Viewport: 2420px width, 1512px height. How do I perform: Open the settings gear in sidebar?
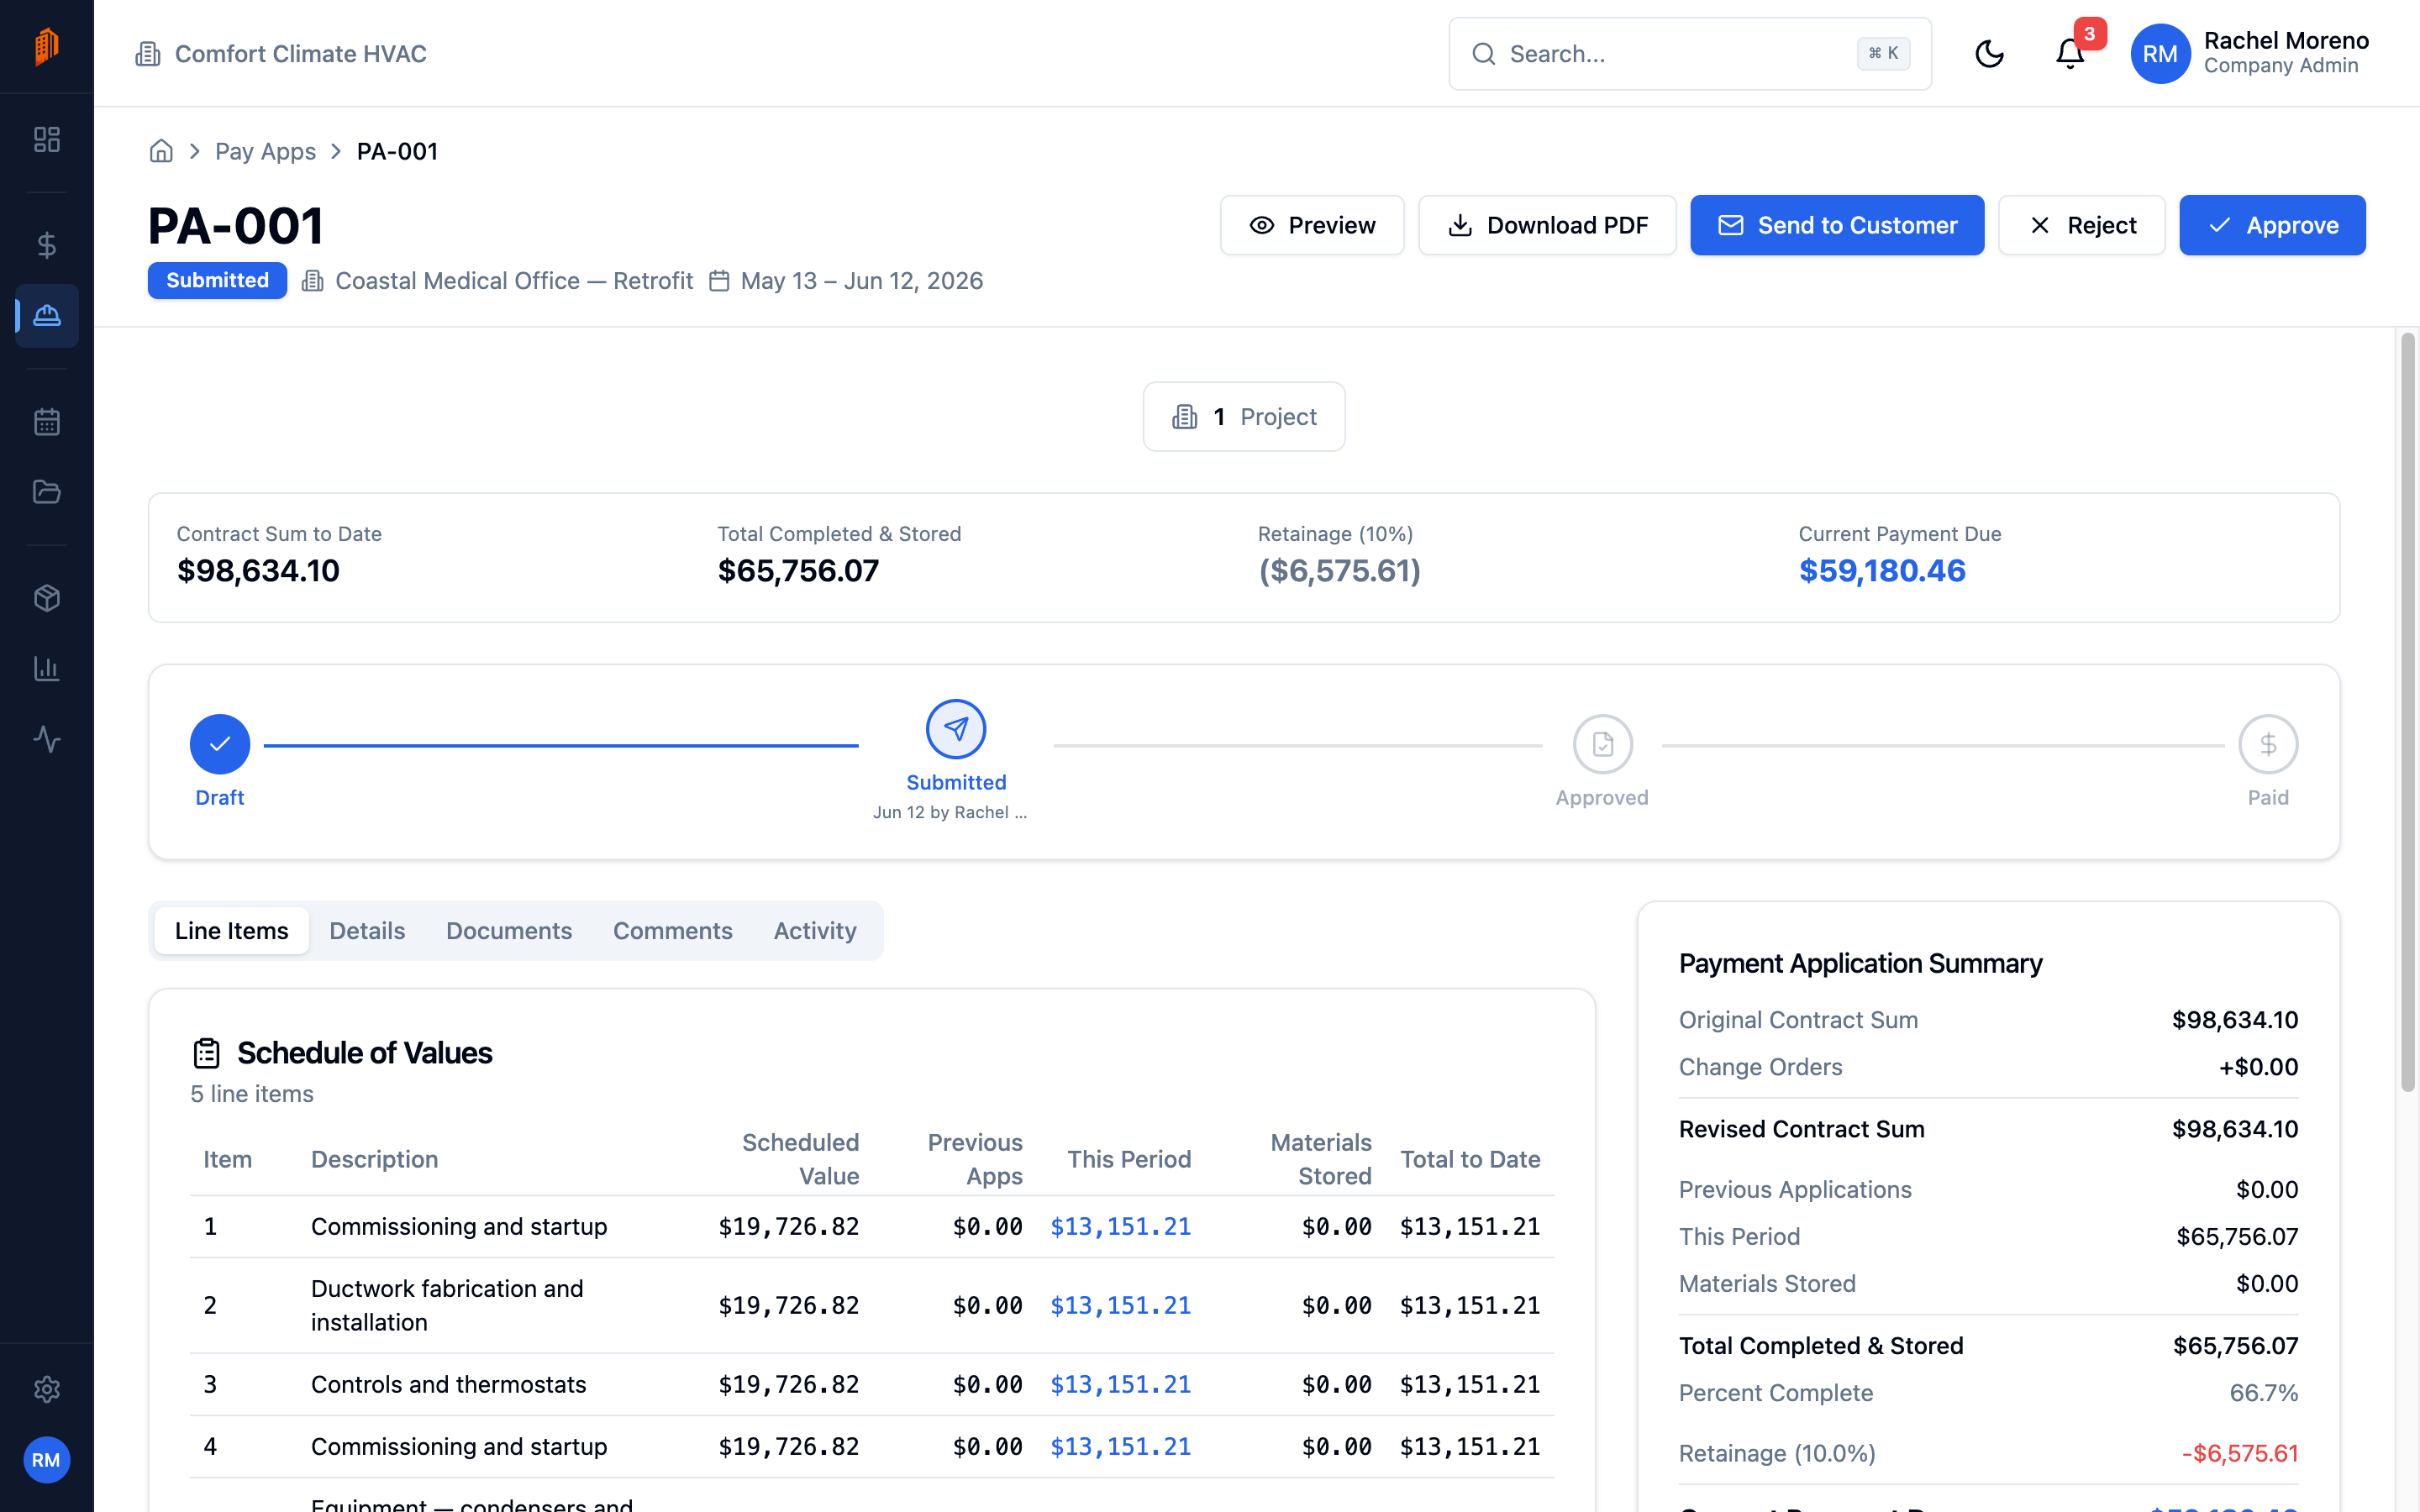[x=47, y=1389]
